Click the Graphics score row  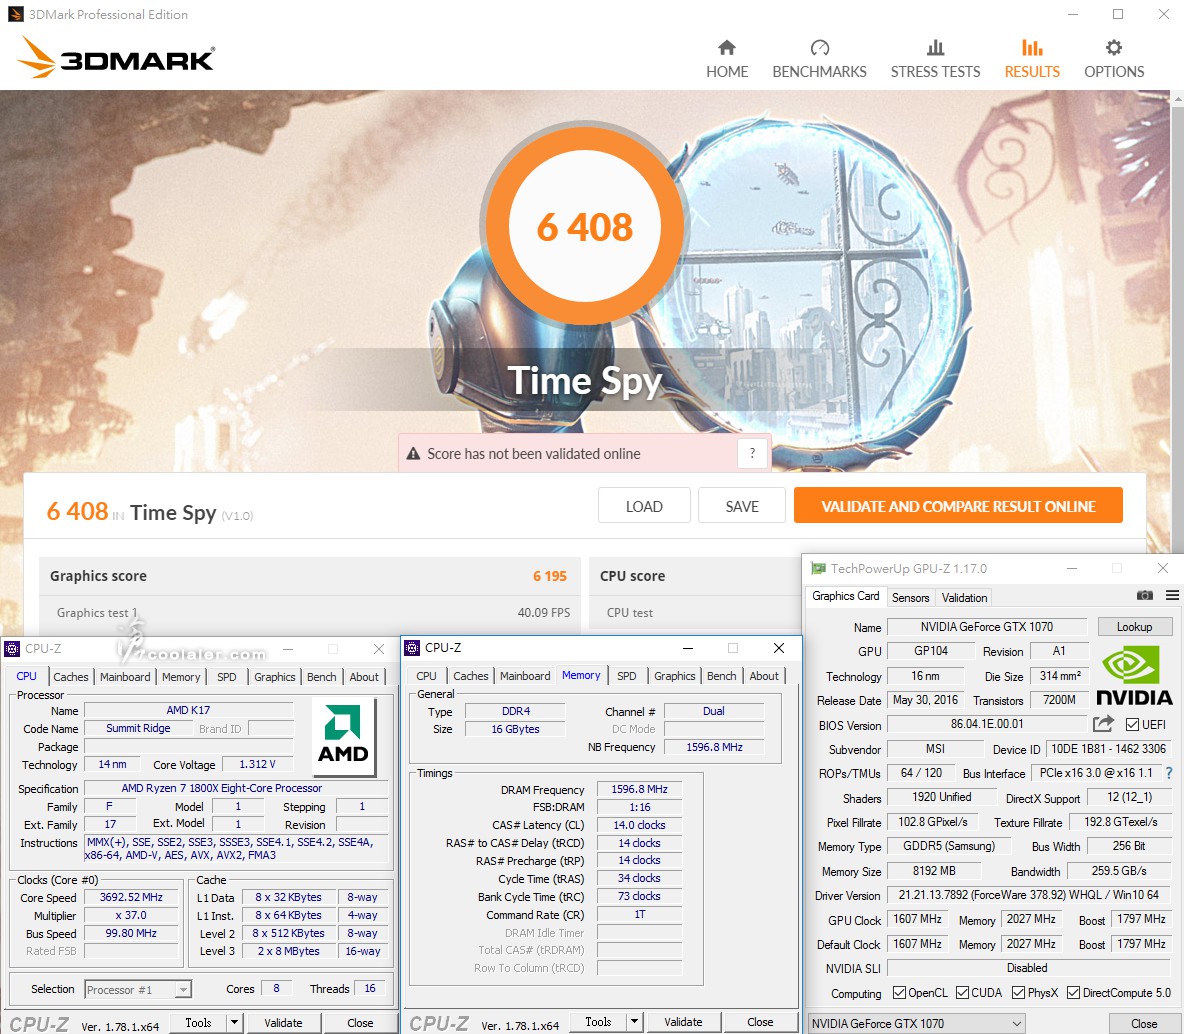tap(309, 576)
